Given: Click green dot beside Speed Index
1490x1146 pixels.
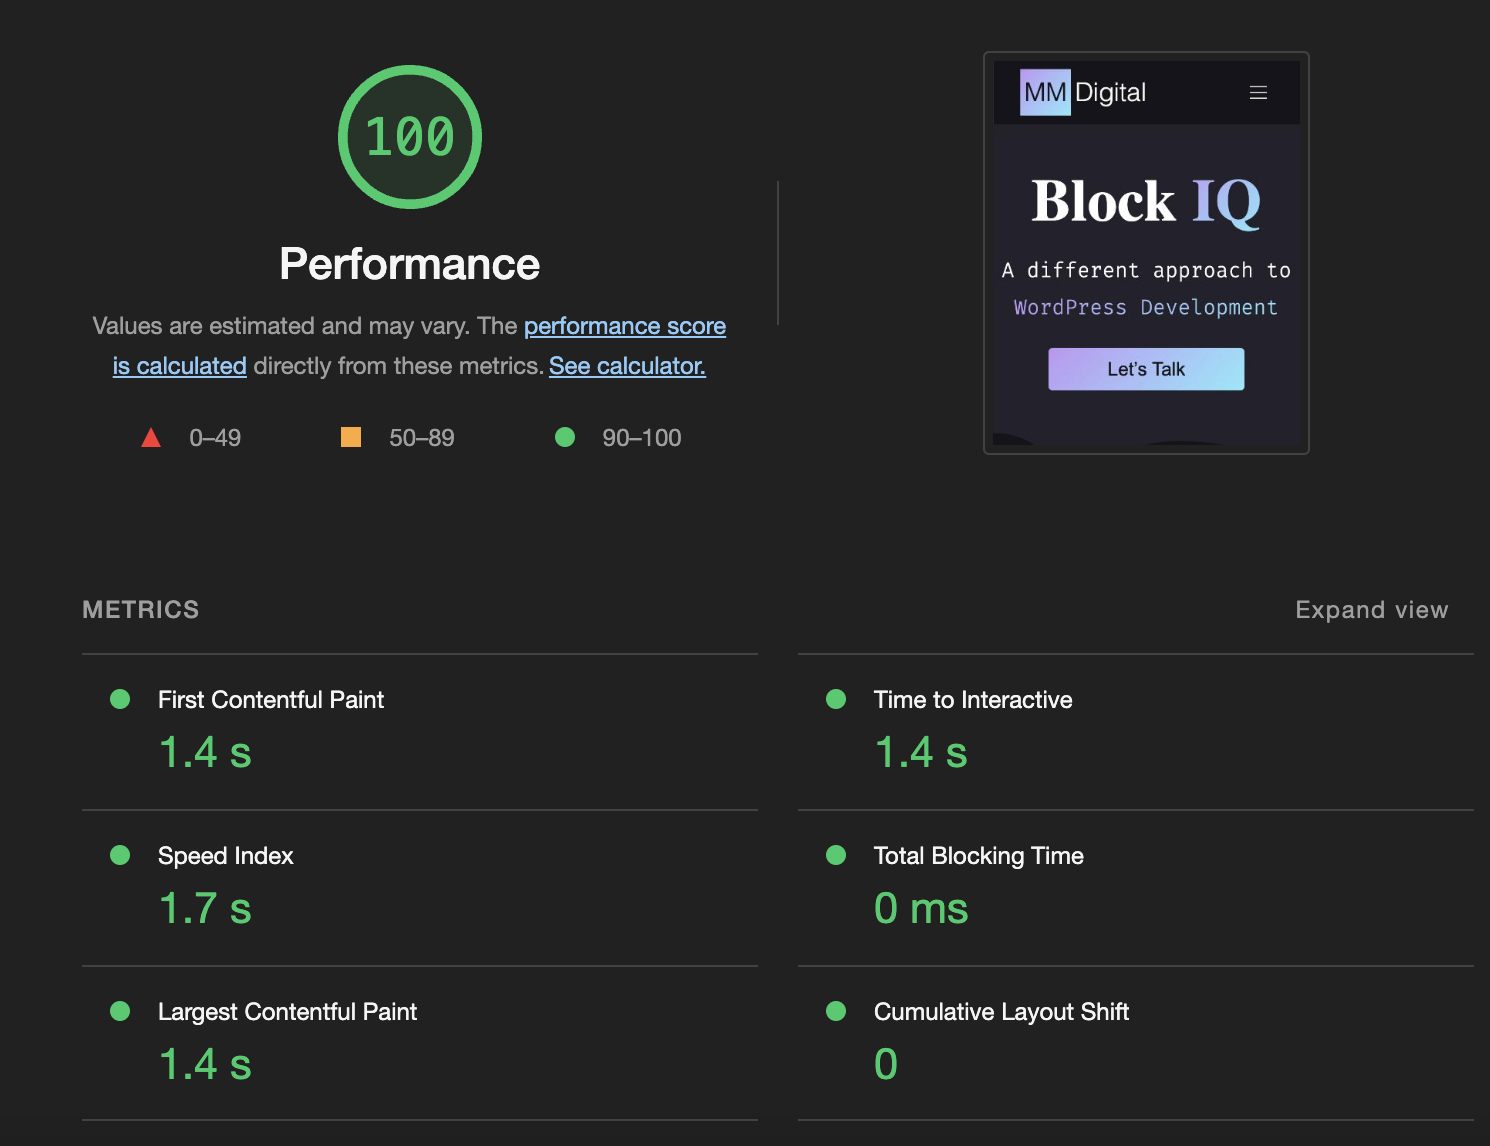Looking at the screenshot, I should [120, 855].
